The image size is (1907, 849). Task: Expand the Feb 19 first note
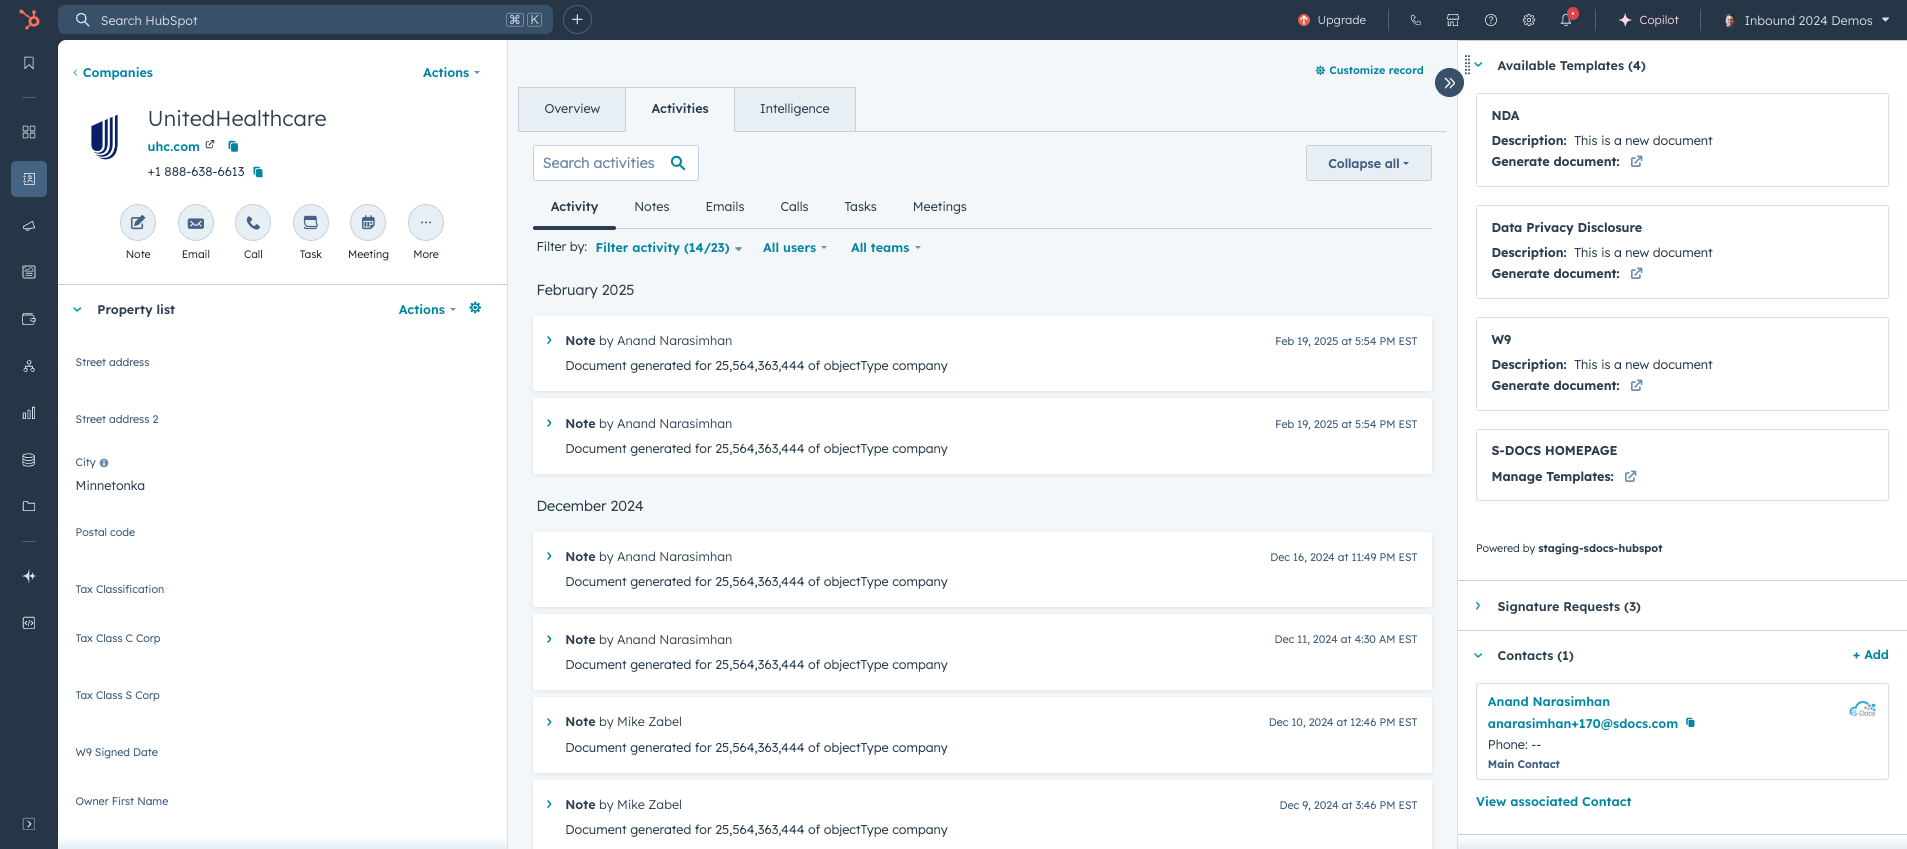[549, 341]
